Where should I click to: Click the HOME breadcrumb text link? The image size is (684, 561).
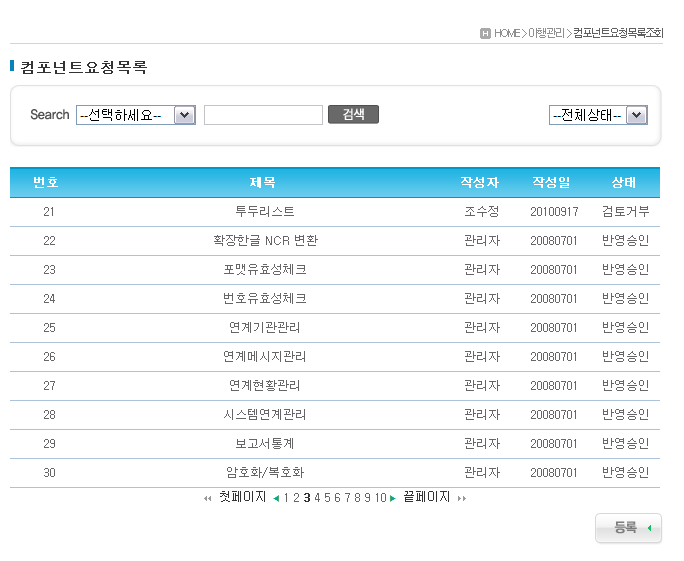click(507, 33)
